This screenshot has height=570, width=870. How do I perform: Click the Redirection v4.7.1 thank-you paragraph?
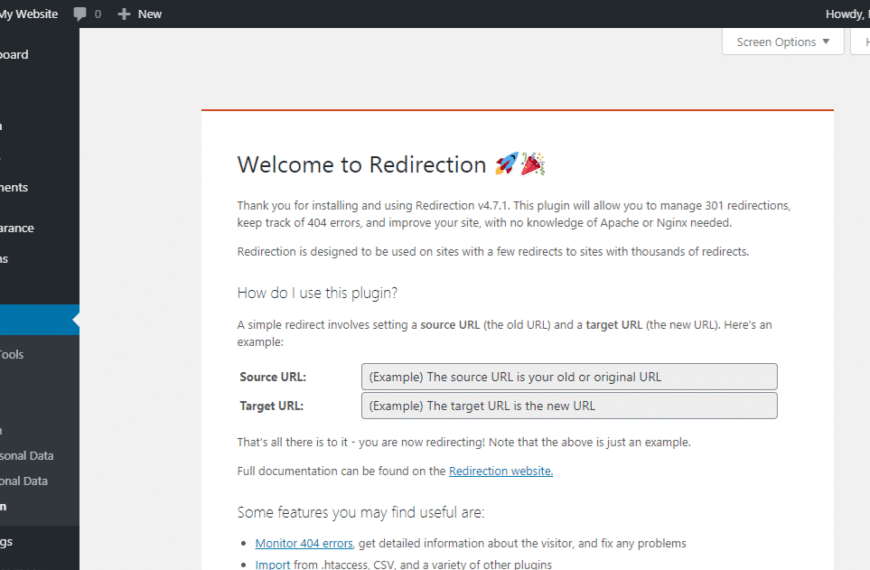click(x=514, y=214)
